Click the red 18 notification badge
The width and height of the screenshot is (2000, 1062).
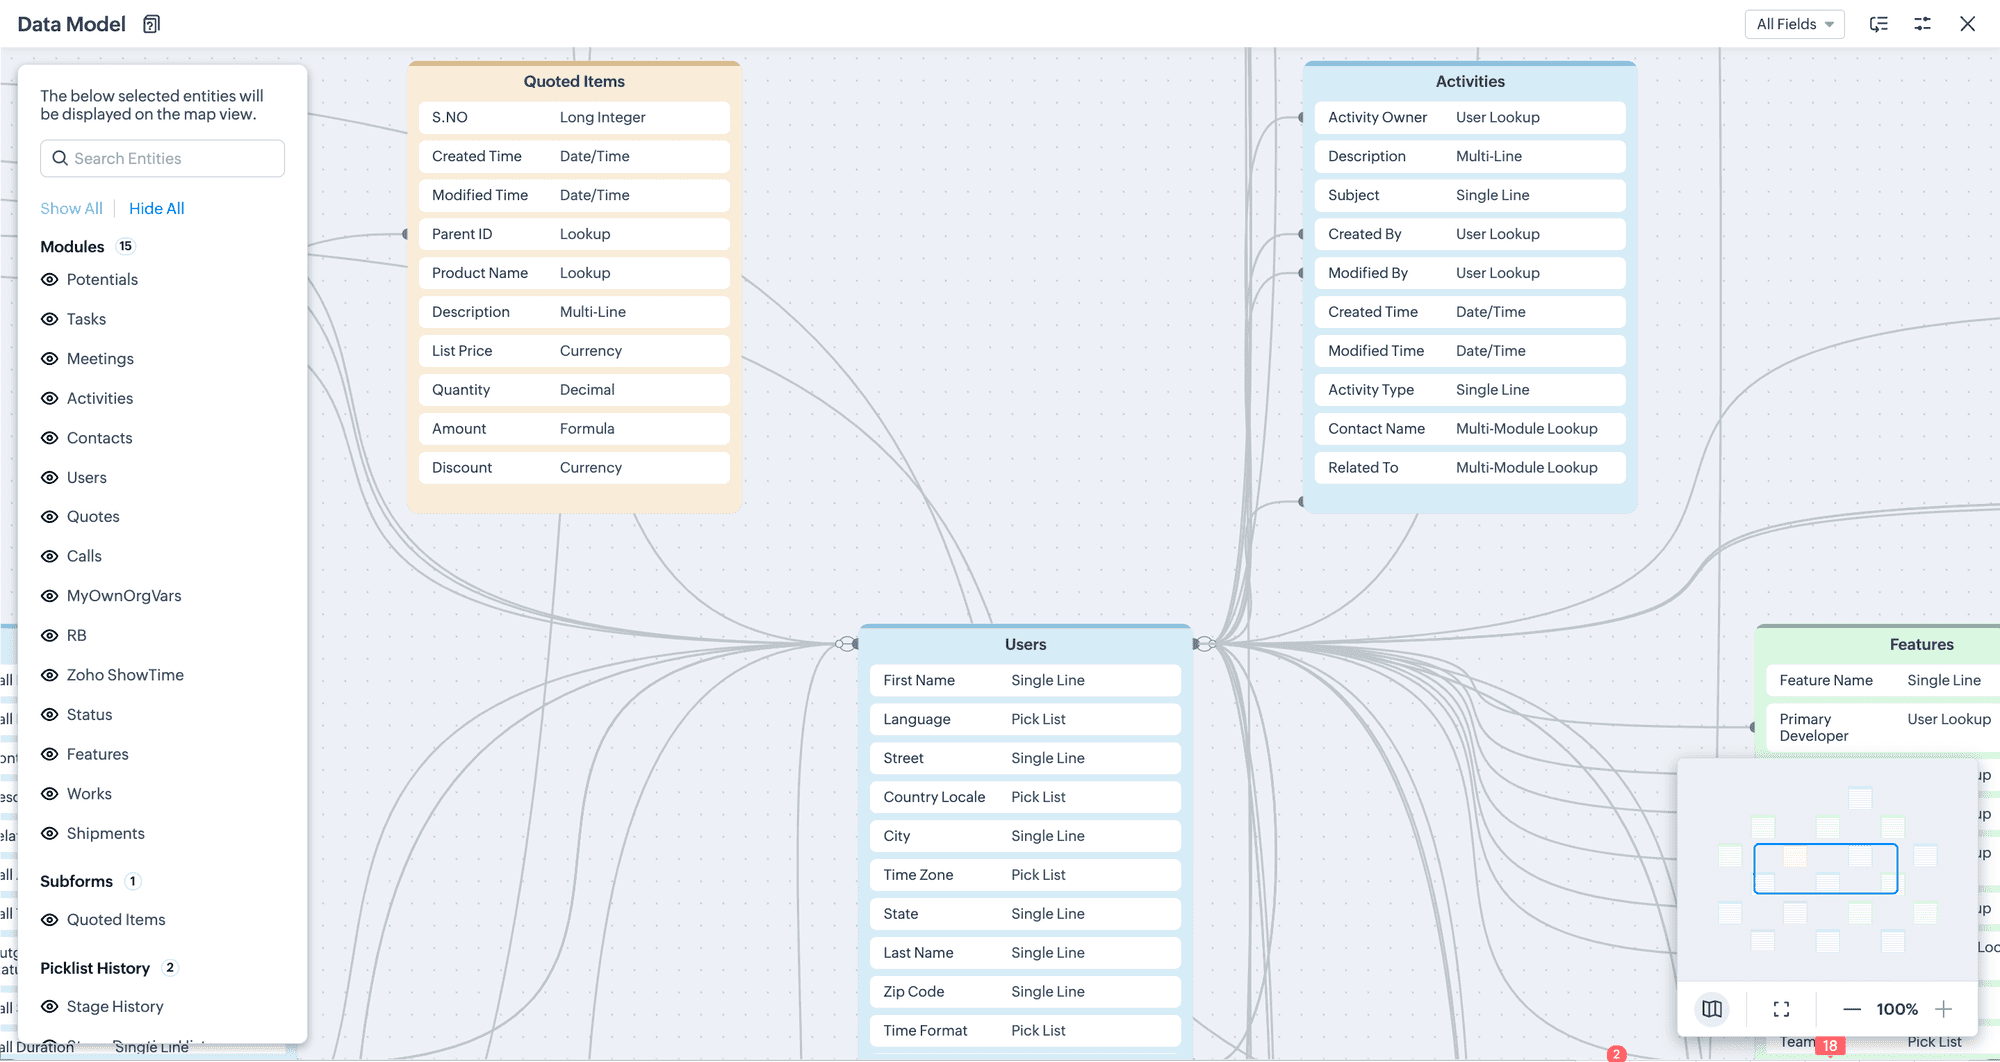tap(1829, 1046)
